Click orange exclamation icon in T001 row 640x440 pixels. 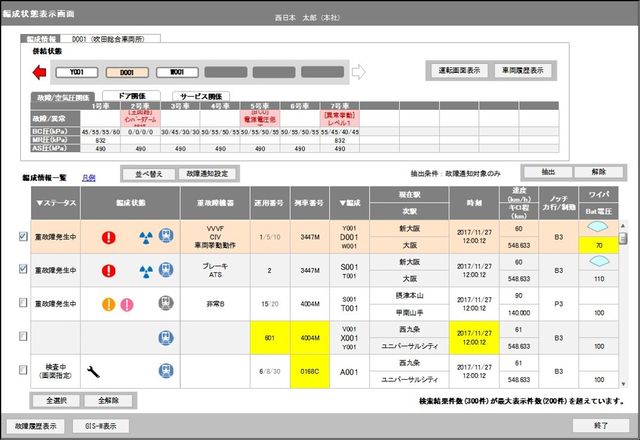coord(109,304)
